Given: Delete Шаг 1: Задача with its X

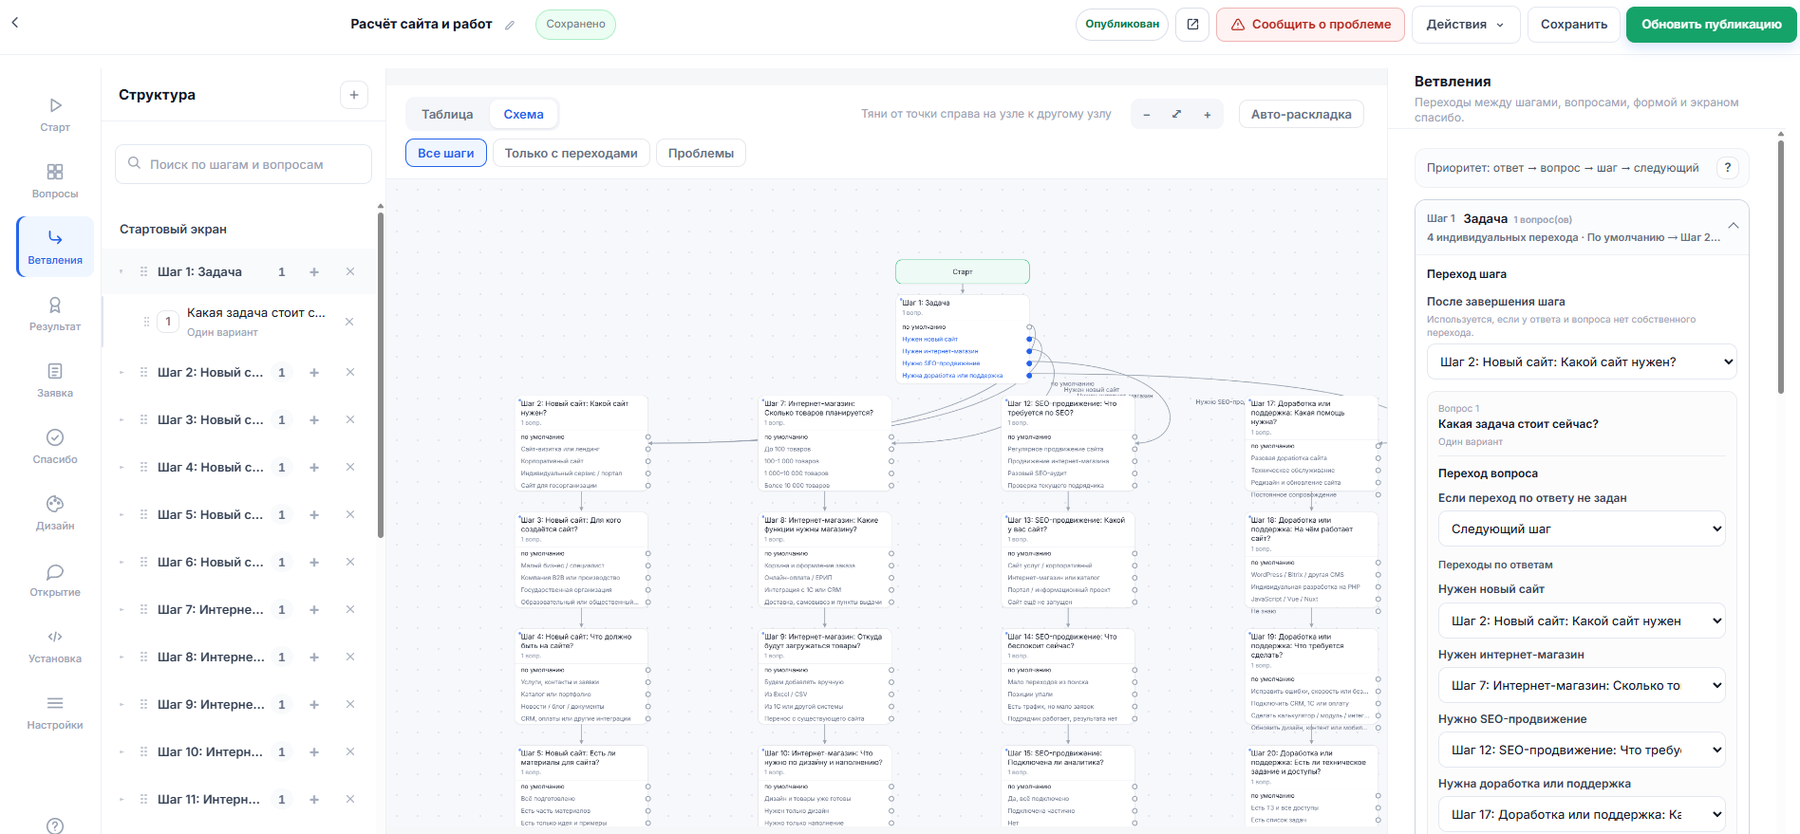Looking at the screenshot, I should tap(350, 272).
